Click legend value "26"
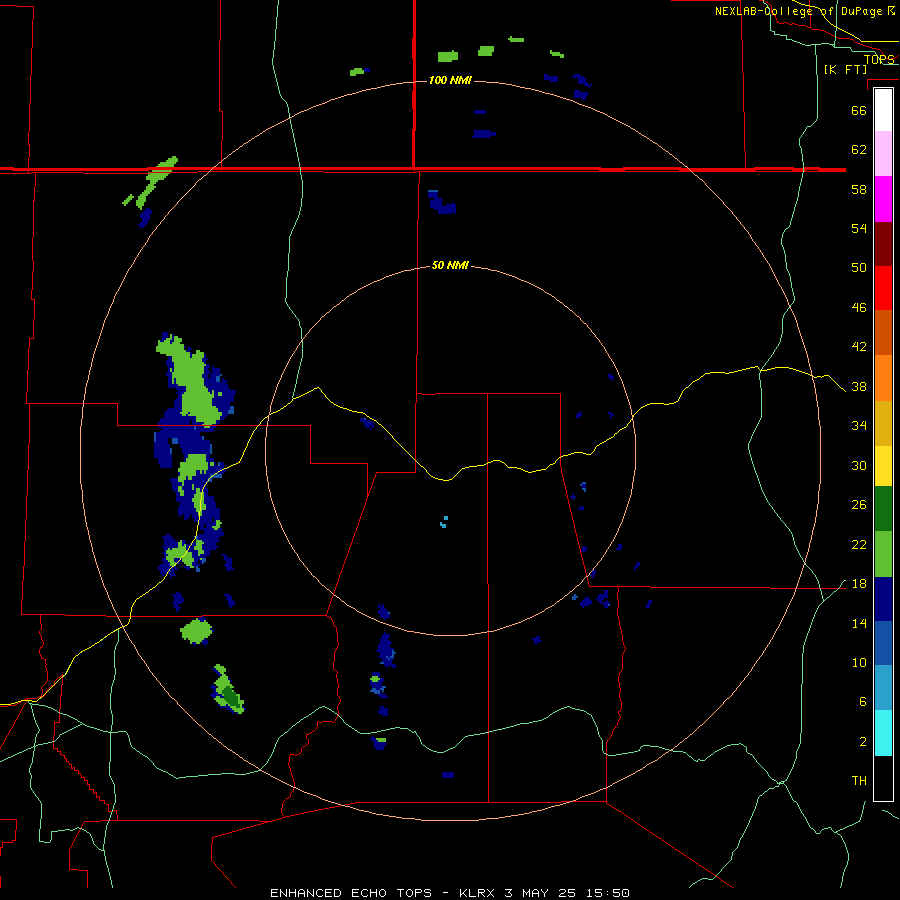This screenshot has width=900, height=900. 859,505
